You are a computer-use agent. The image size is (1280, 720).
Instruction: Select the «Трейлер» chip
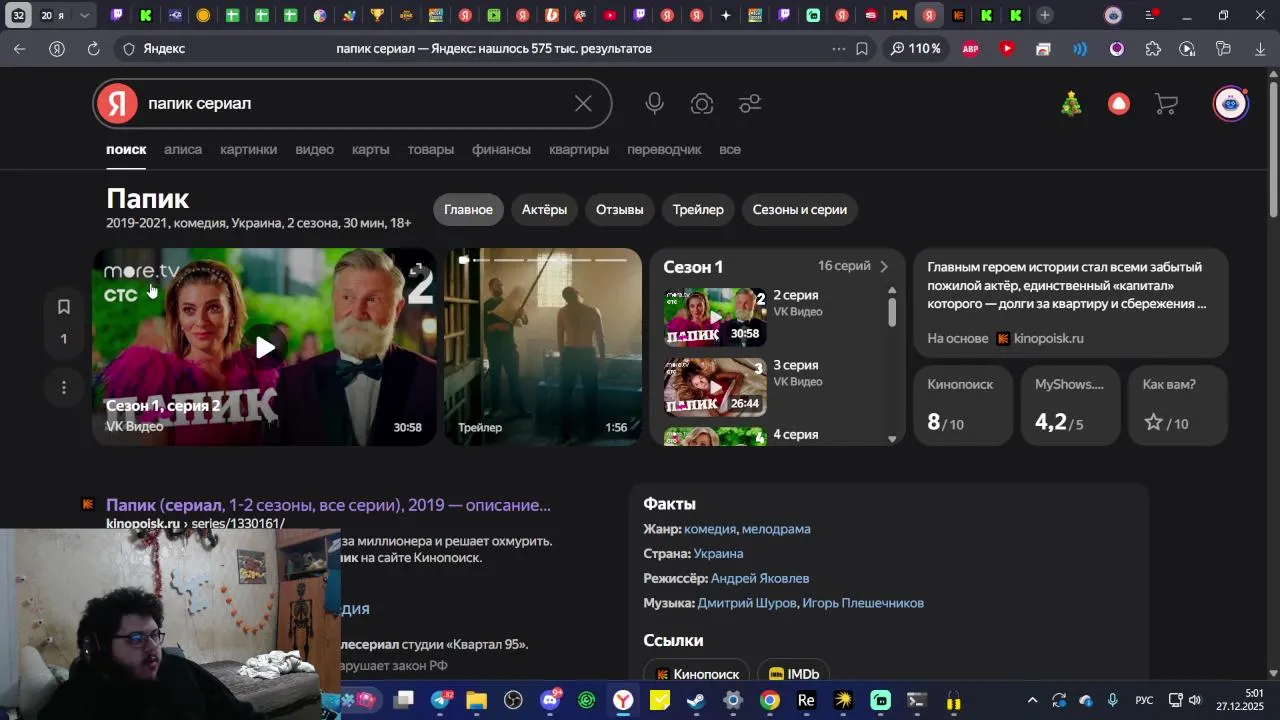[x=698, y=209]
